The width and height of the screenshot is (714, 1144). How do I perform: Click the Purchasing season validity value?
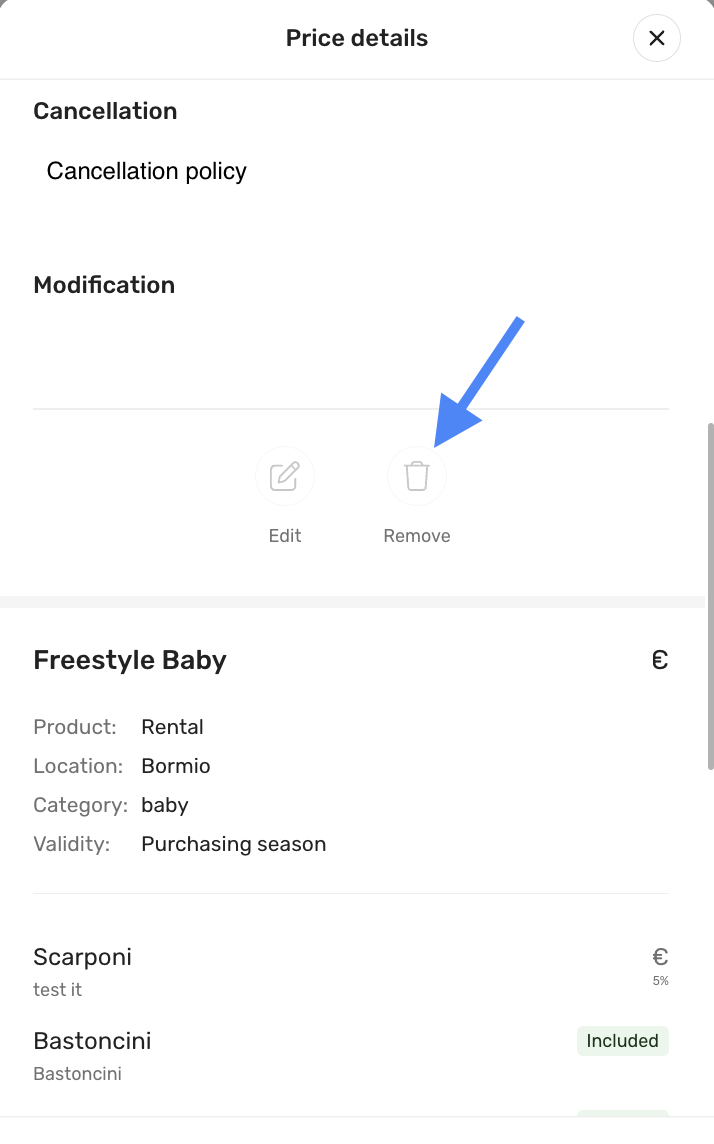234,844
